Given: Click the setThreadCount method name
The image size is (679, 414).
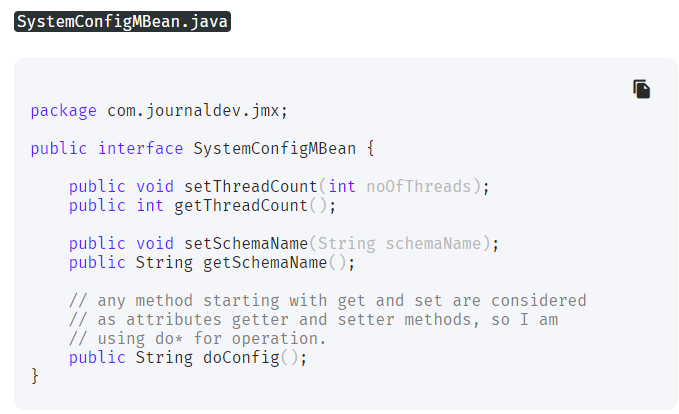Looking at the screenshot, I should point(251,187).
